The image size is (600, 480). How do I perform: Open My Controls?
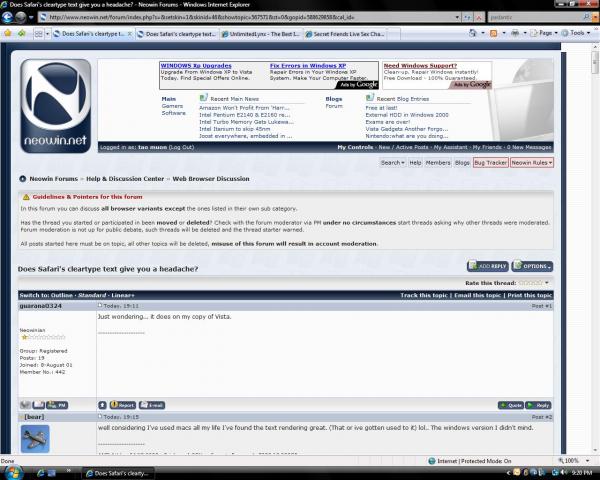tap(355, 147)
